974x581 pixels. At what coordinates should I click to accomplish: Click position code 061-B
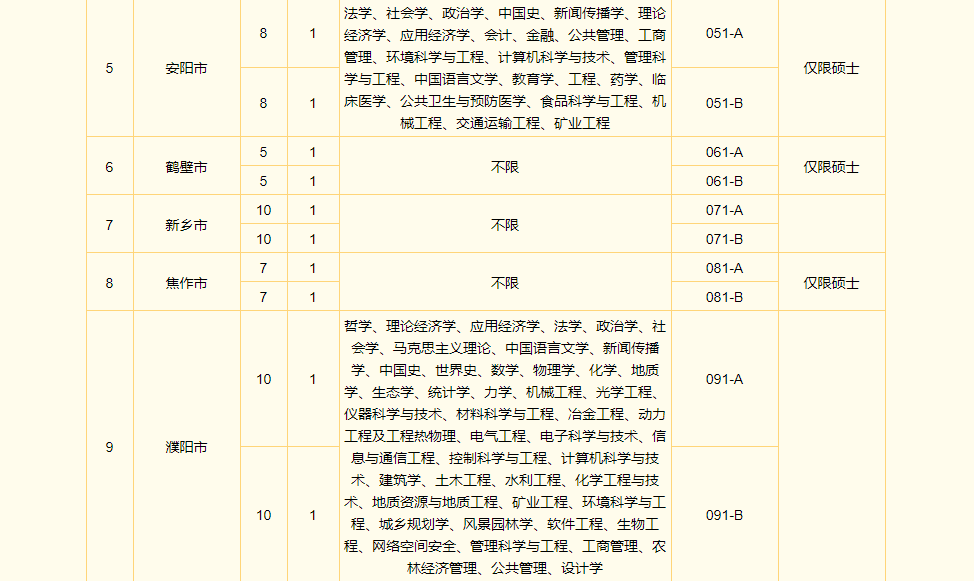724,181
